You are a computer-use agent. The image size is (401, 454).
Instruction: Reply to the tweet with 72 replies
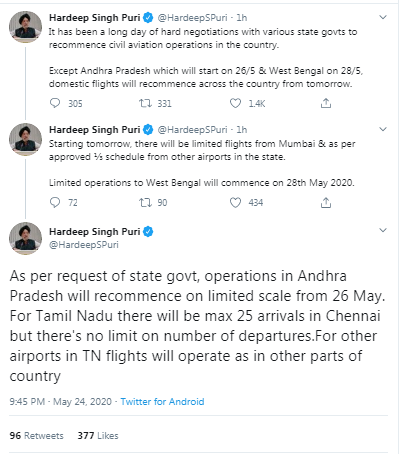pos(55,202)
